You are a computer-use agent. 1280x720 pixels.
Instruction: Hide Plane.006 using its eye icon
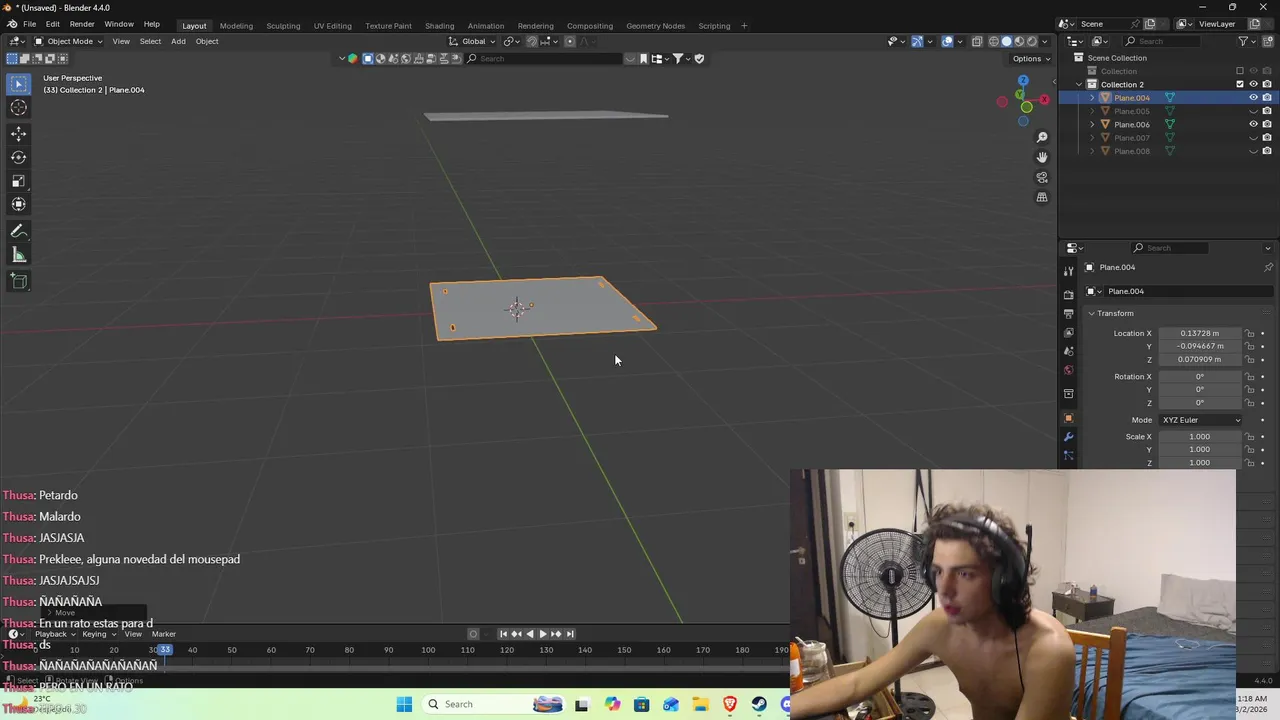click(1253, 124)
